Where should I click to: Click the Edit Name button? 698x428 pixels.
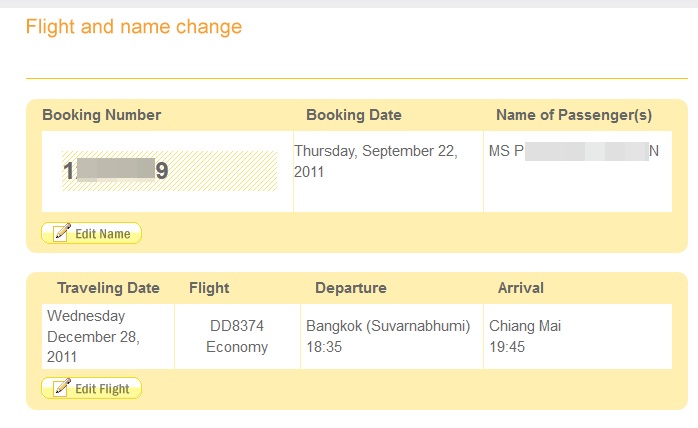pyautogui.click(x=92, y=233)
